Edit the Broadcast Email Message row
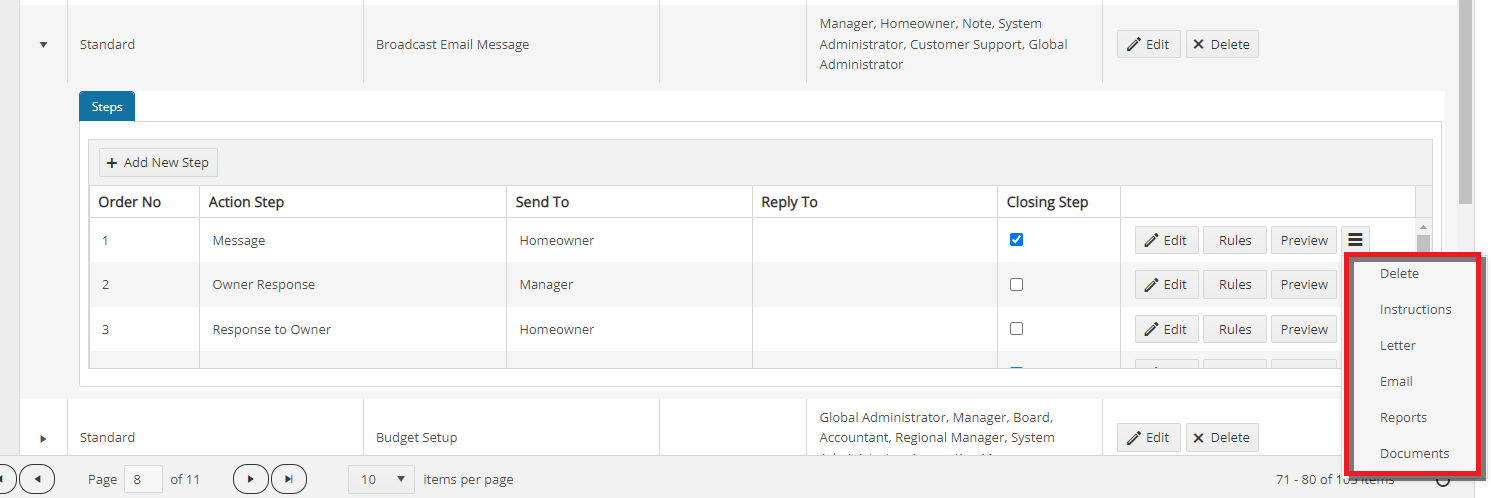The width and height of the screenshot is (1491, 498). pos(1148,44)
